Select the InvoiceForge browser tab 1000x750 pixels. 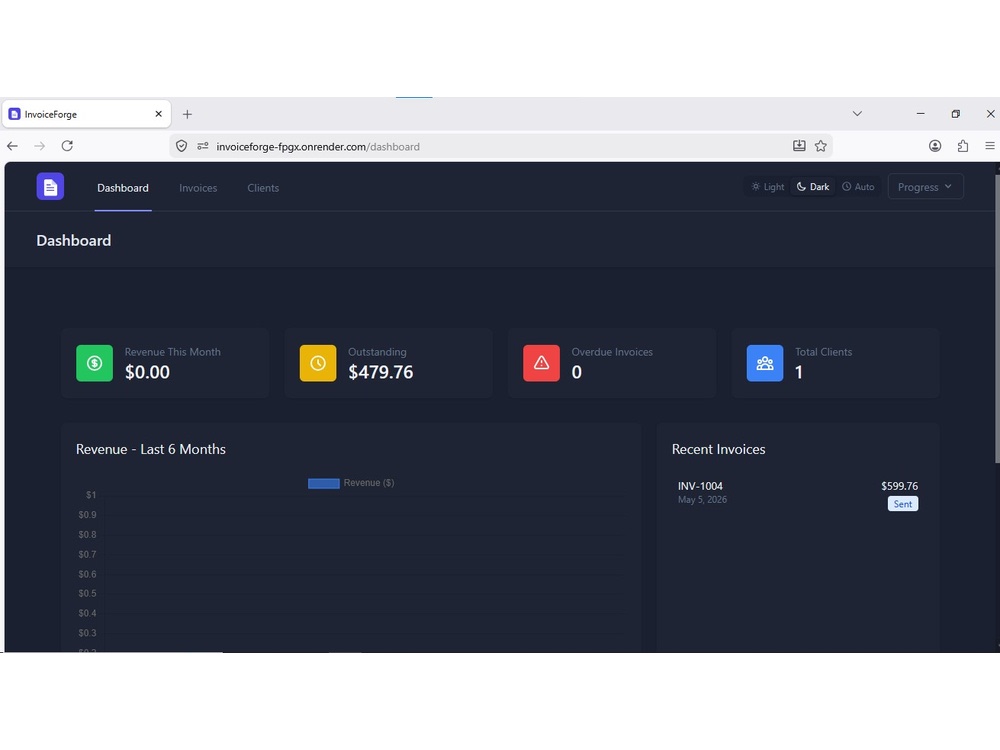[x=86, y=114]
